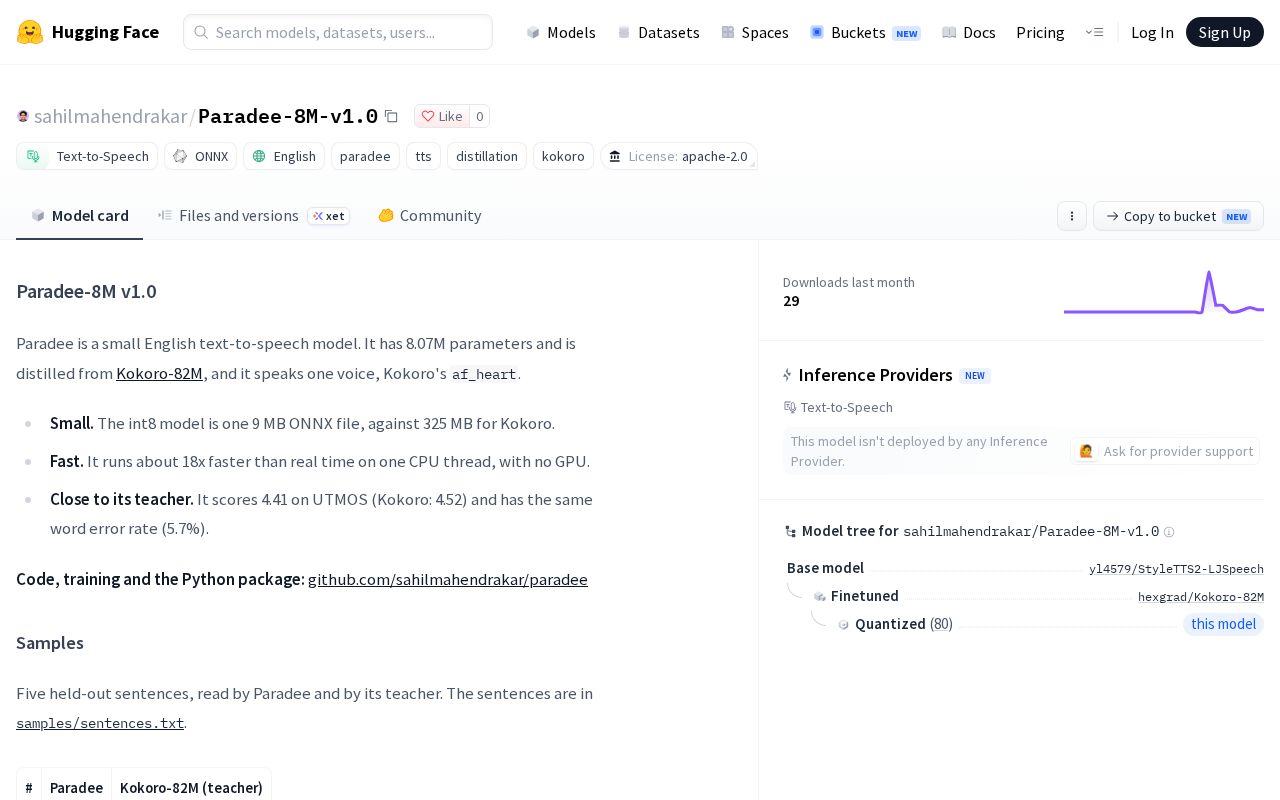Click the Downloads last month count 29
This screenshot has width=1280, height=800.
coord(791,301)
